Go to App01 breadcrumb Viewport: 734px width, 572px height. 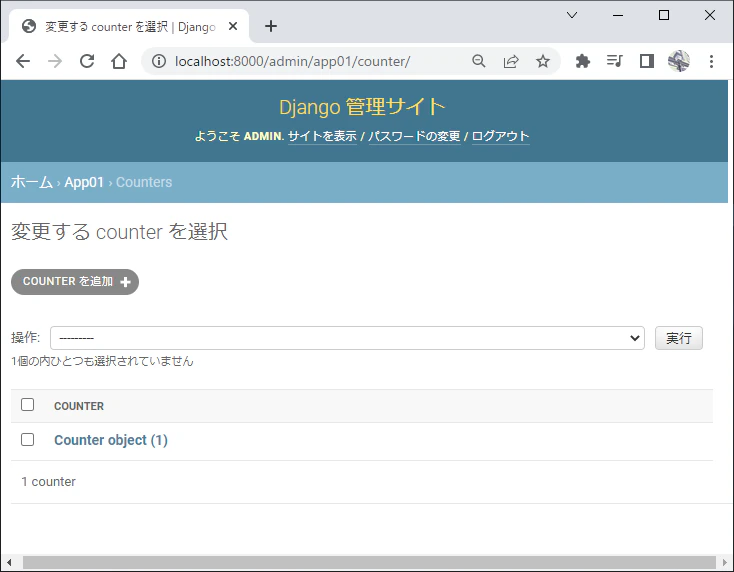[84, 182]
